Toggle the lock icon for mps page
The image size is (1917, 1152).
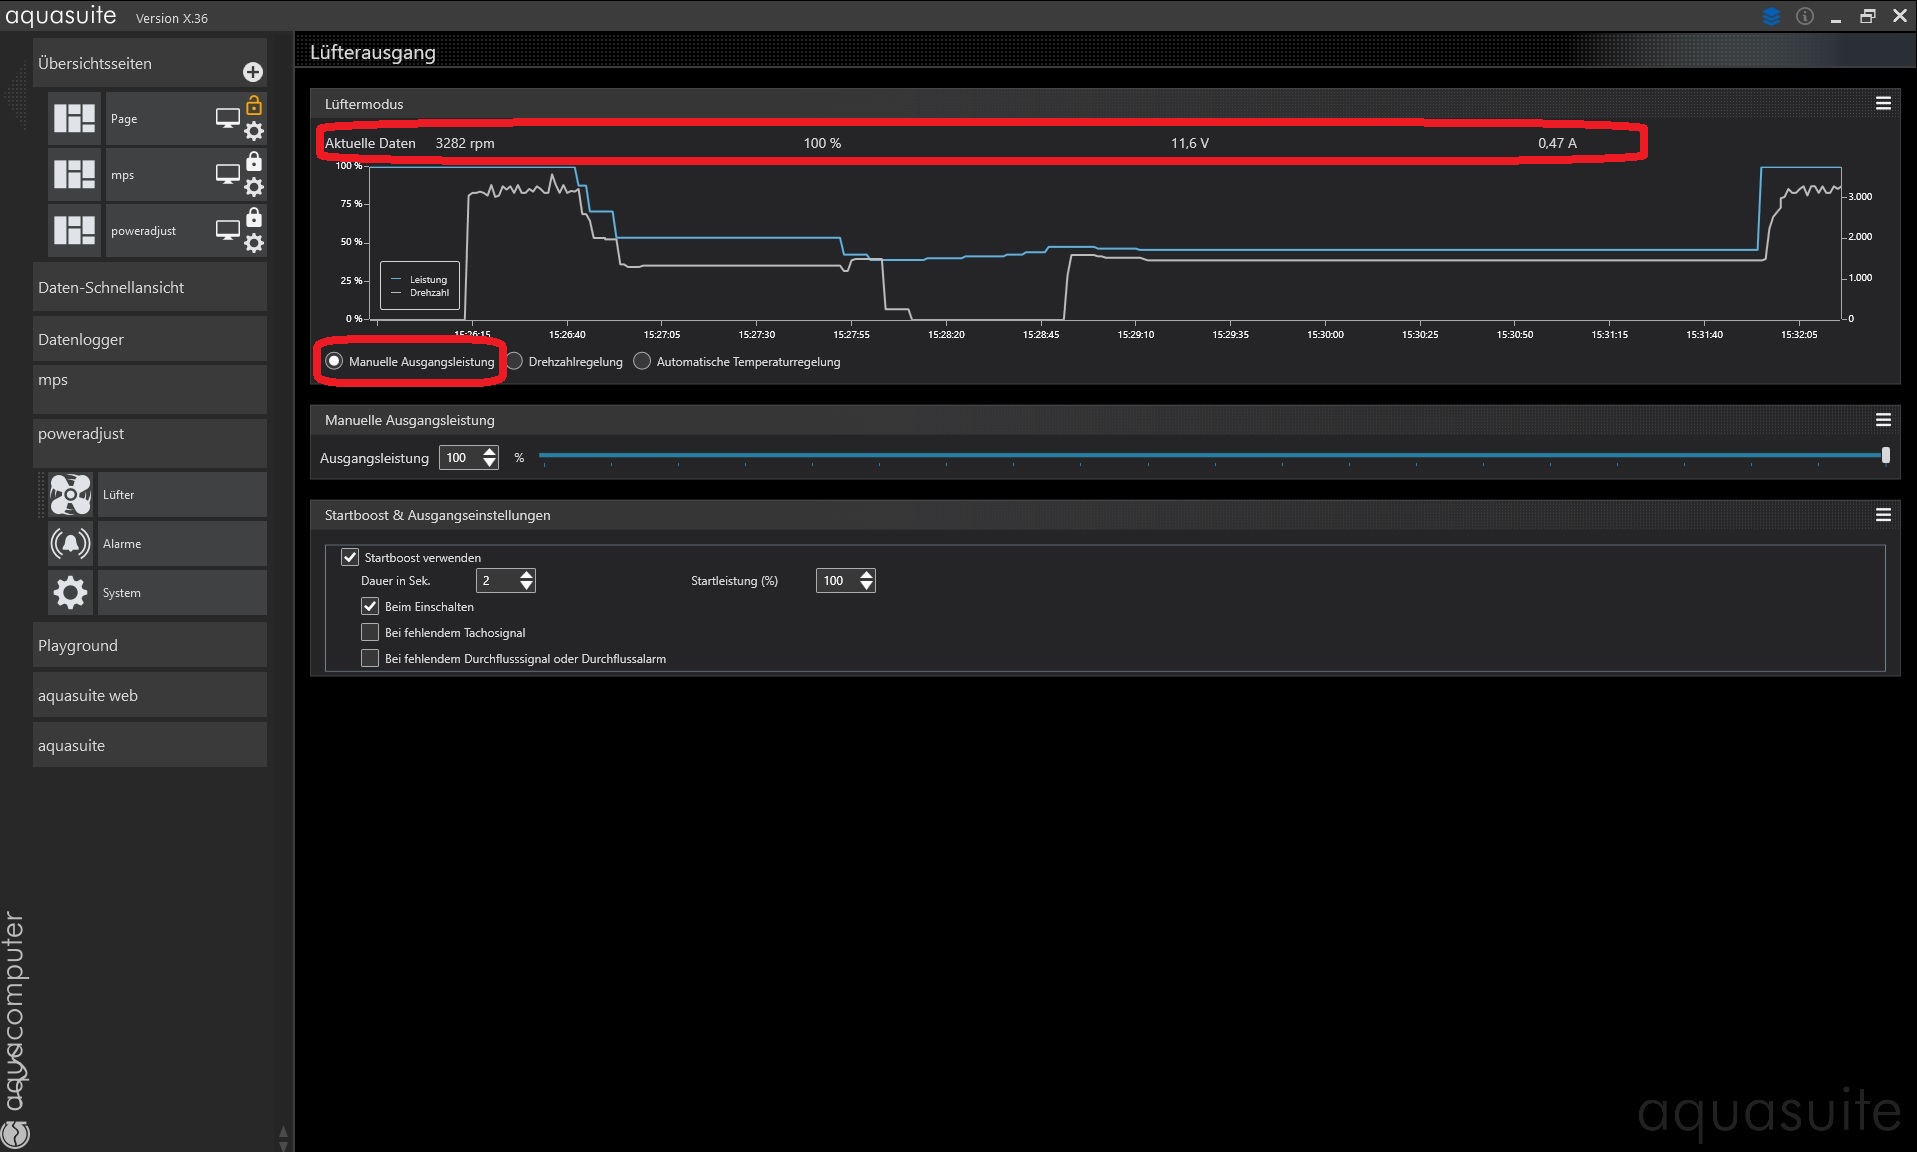(254, 161)
